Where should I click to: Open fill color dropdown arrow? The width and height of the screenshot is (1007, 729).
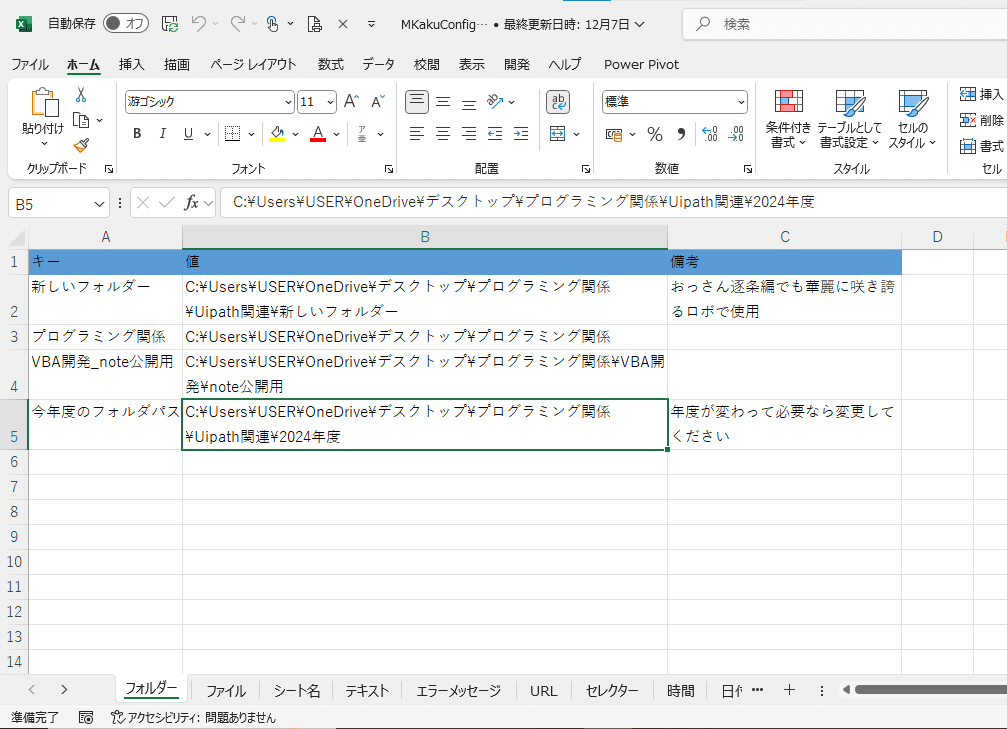[295, 134]
